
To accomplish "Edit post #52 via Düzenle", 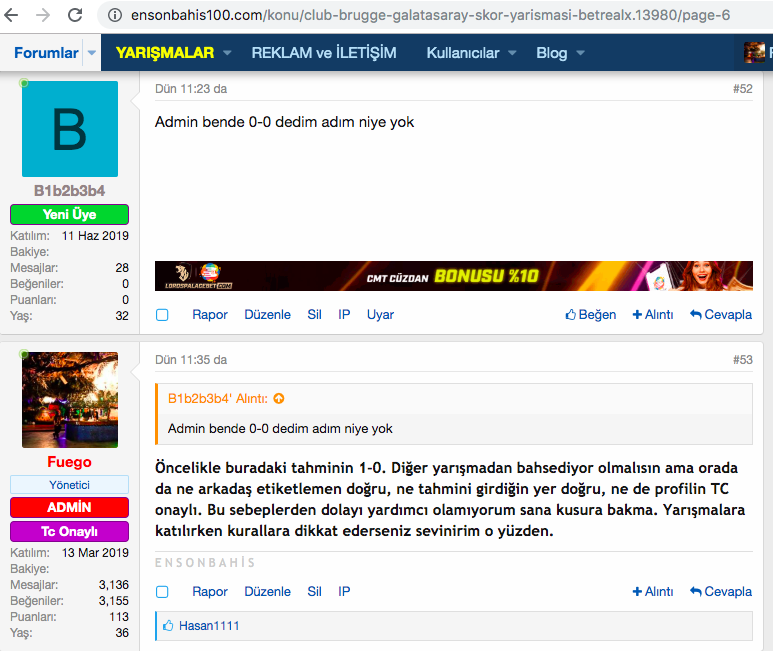I will [268, 314].
